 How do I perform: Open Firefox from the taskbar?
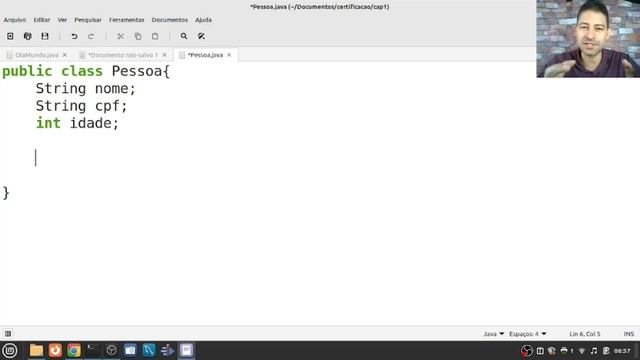[x=55, y=350]
